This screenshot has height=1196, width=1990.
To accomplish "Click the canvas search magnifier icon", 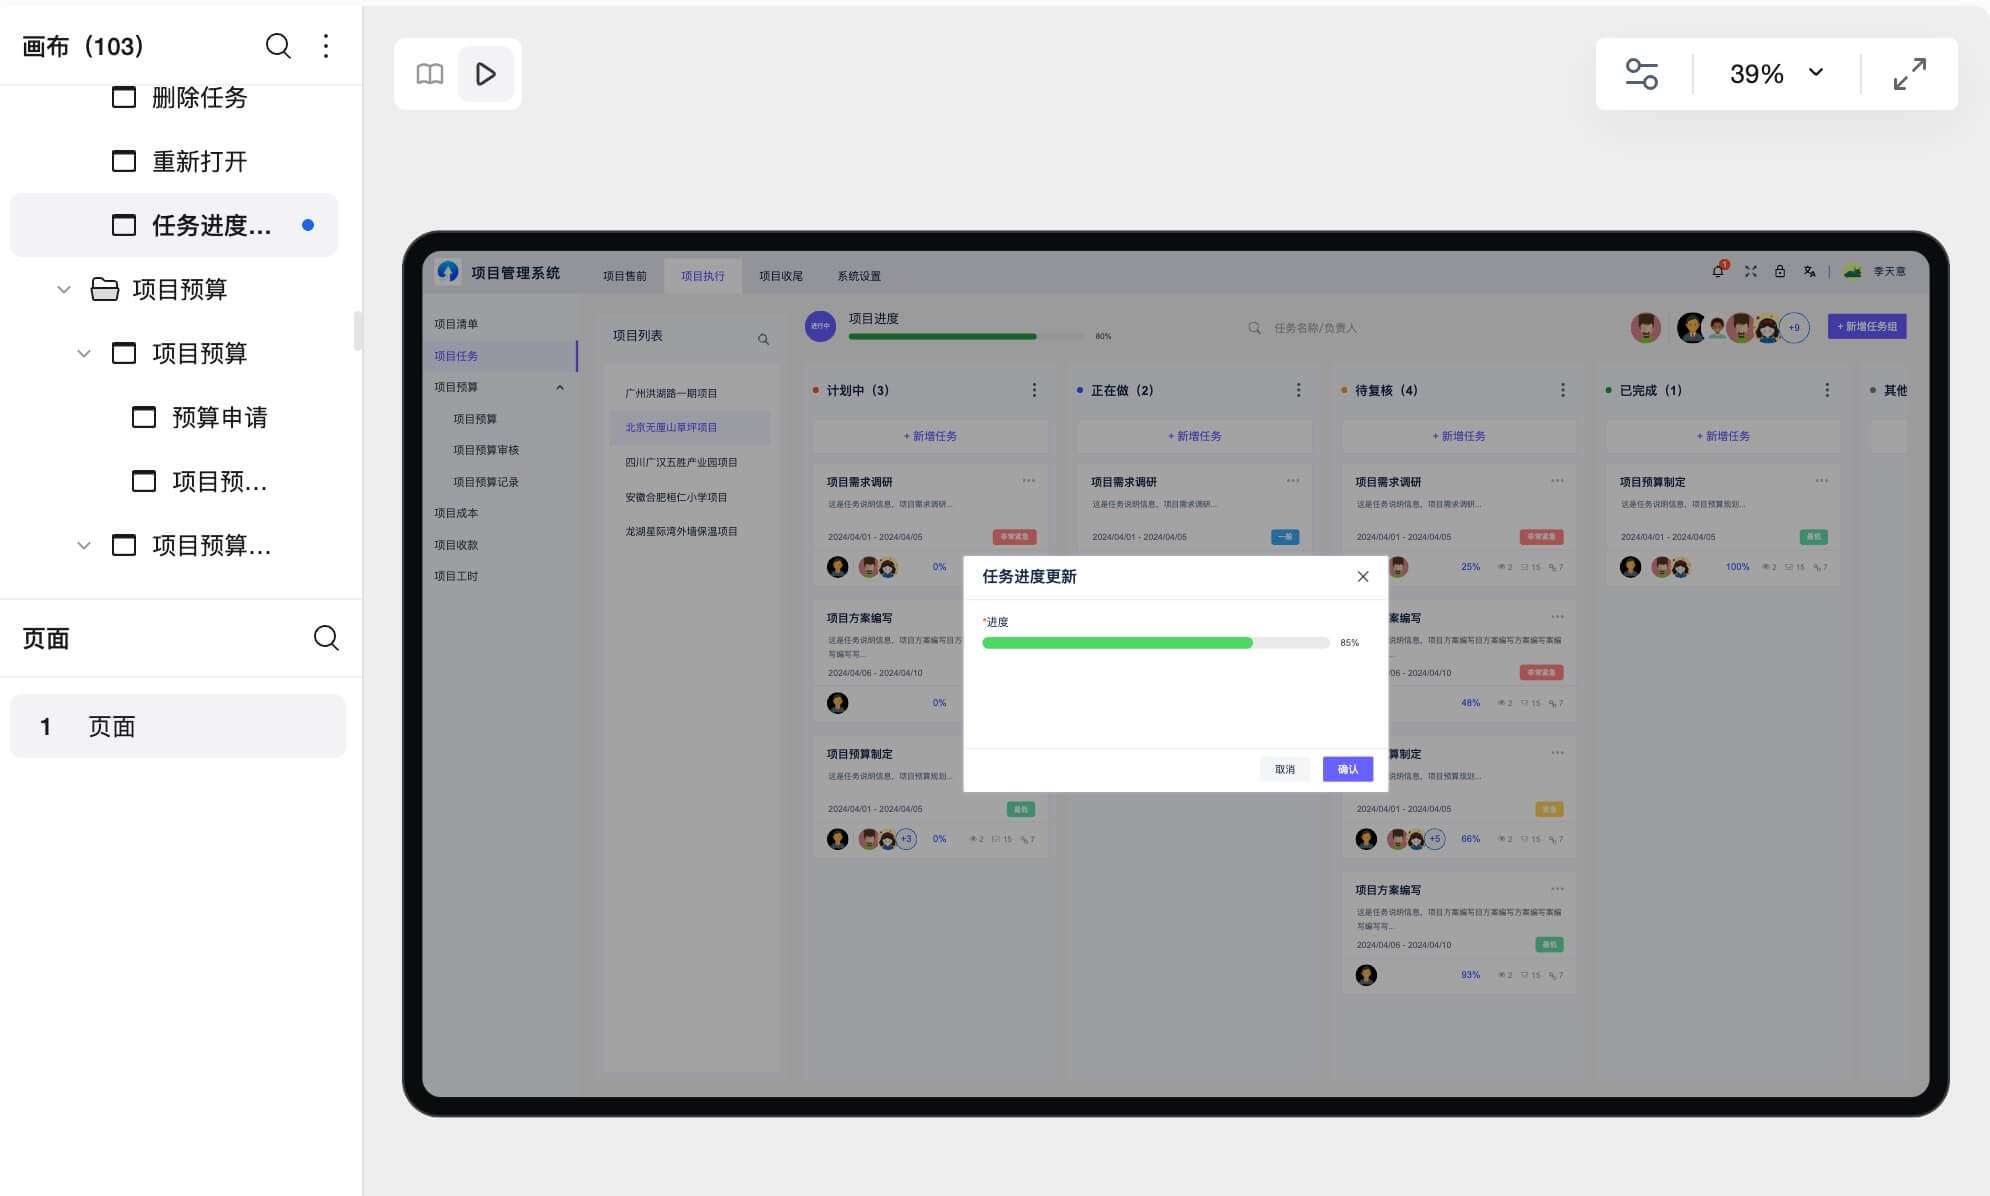I will tap(278, 46).
